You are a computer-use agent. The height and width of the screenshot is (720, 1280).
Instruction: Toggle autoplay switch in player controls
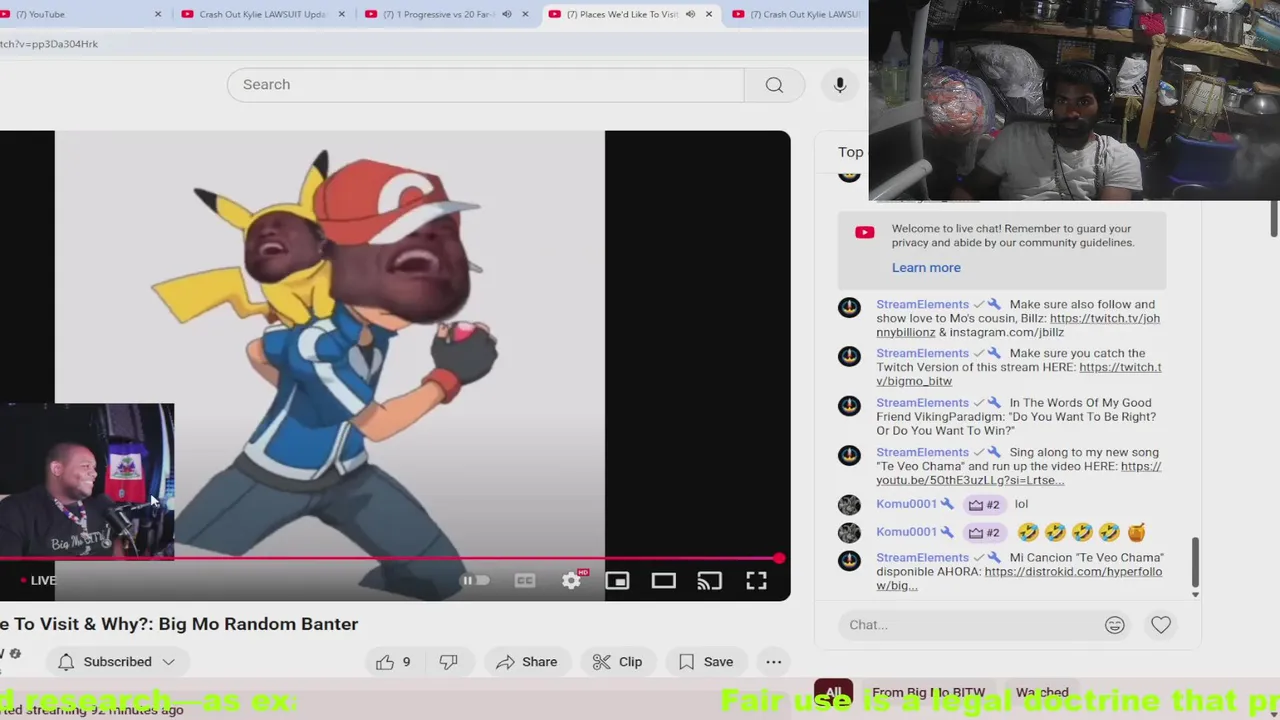coord(475,580)
